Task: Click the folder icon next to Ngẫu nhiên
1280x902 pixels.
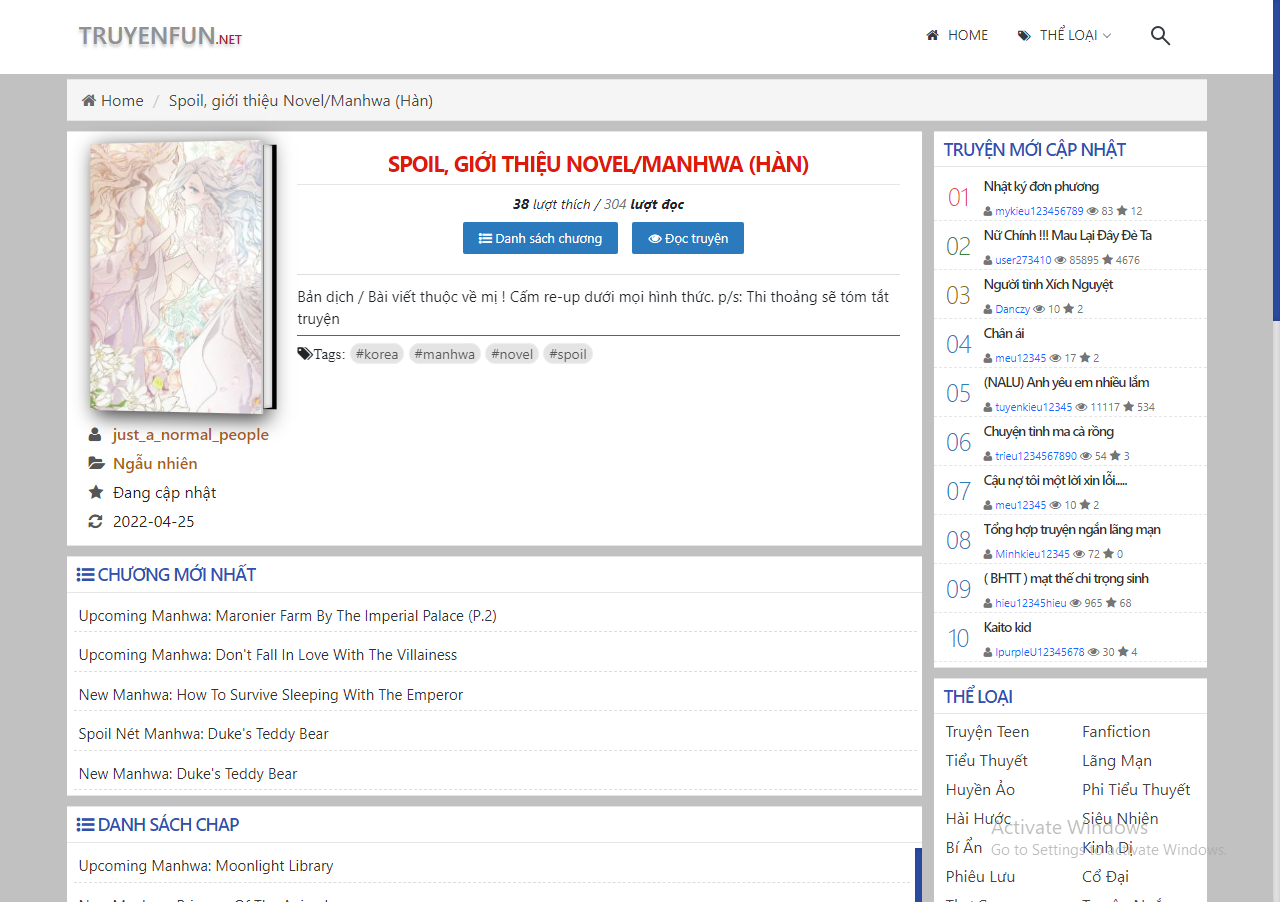Action: (x=96, y=464)
